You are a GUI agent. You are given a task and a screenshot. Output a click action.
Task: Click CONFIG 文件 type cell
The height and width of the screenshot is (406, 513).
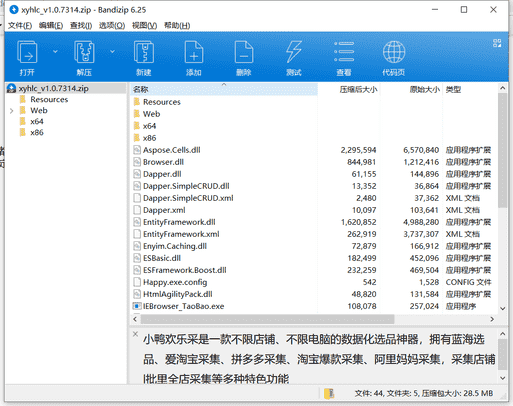(468, 282)
